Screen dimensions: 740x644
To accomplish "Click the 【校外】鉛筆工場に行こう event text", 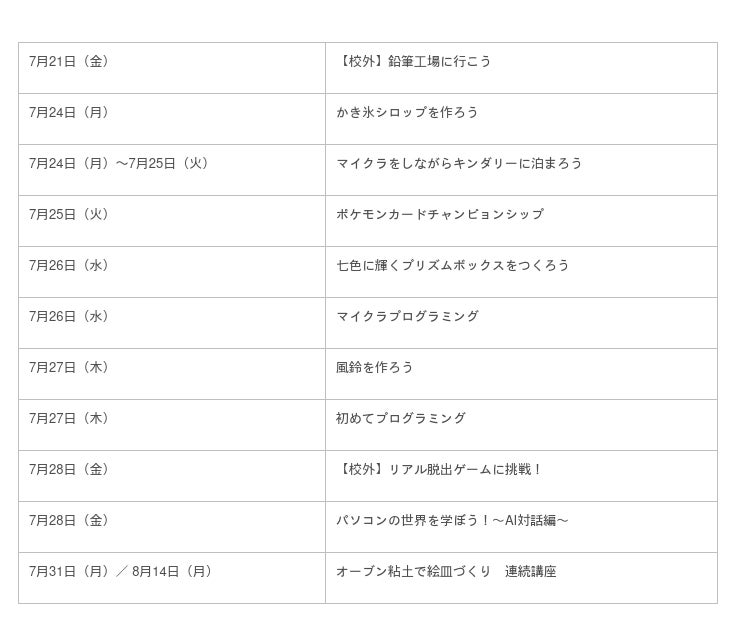I will (414, 62).
